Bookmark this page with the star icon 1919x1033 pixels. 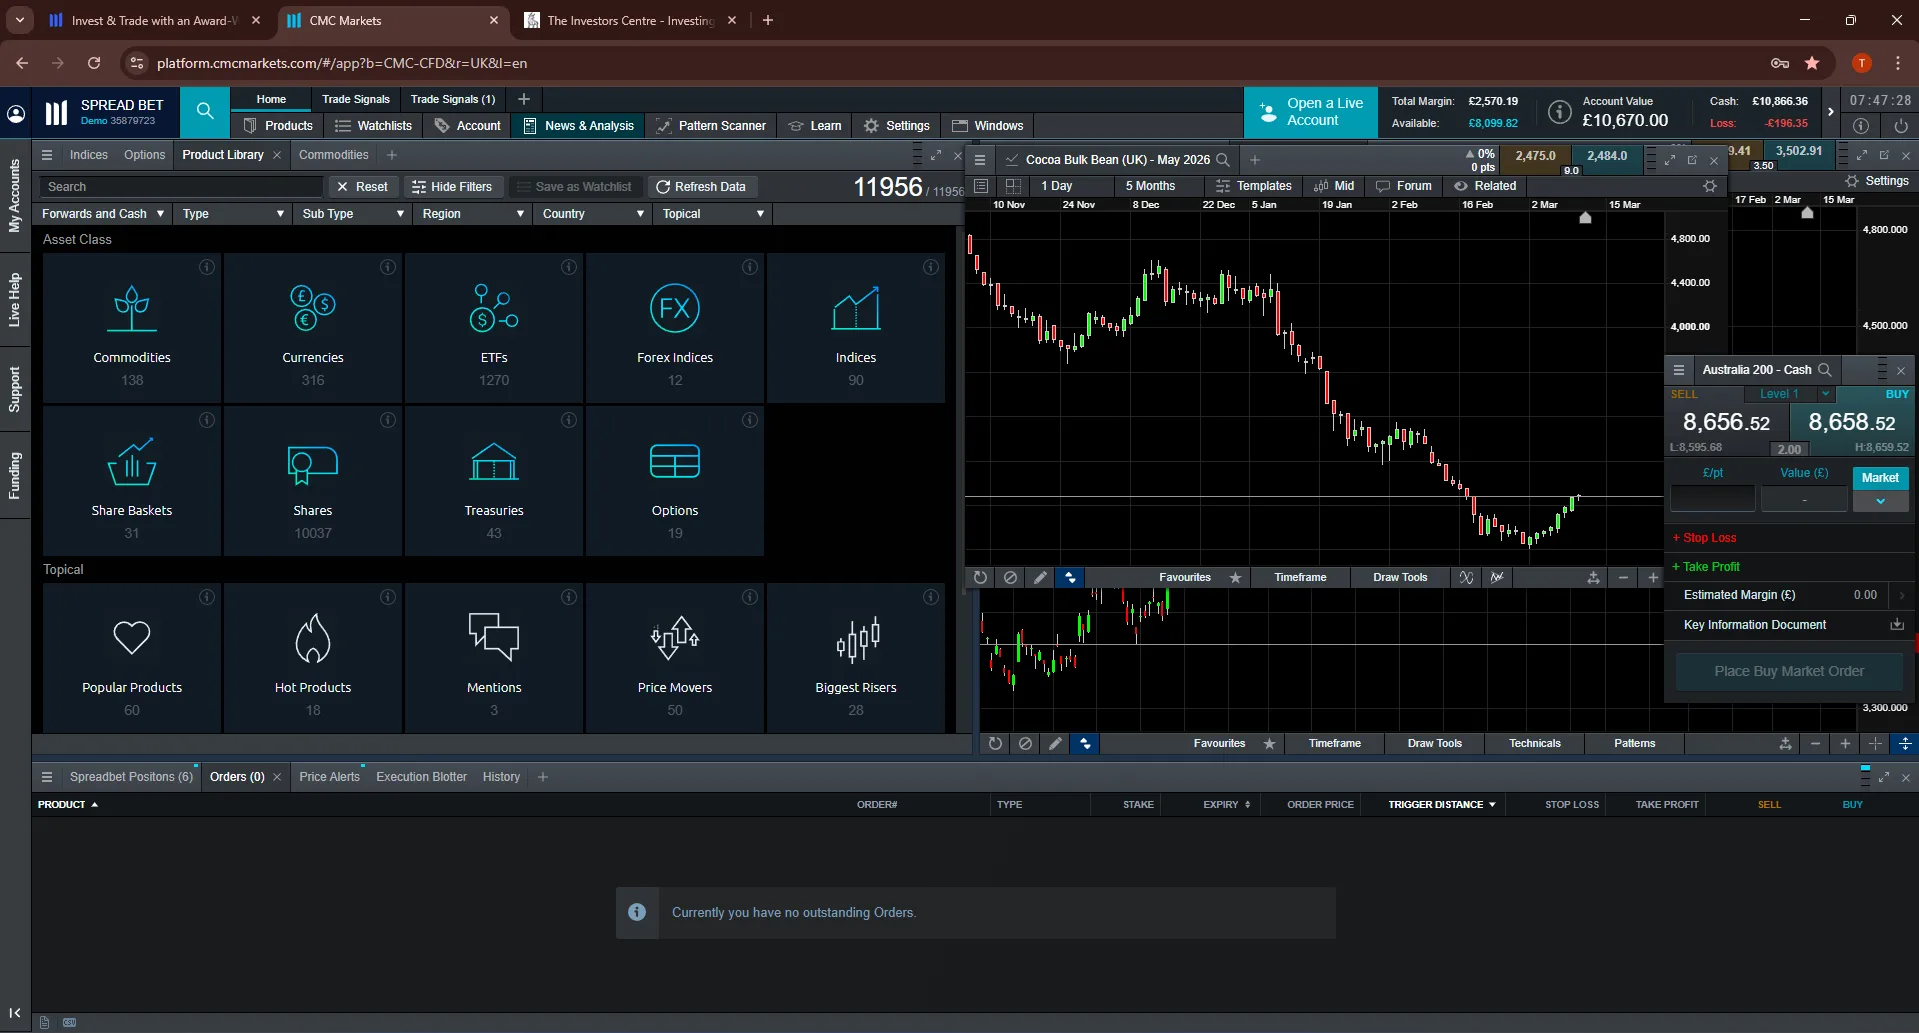pos(1812,63)
